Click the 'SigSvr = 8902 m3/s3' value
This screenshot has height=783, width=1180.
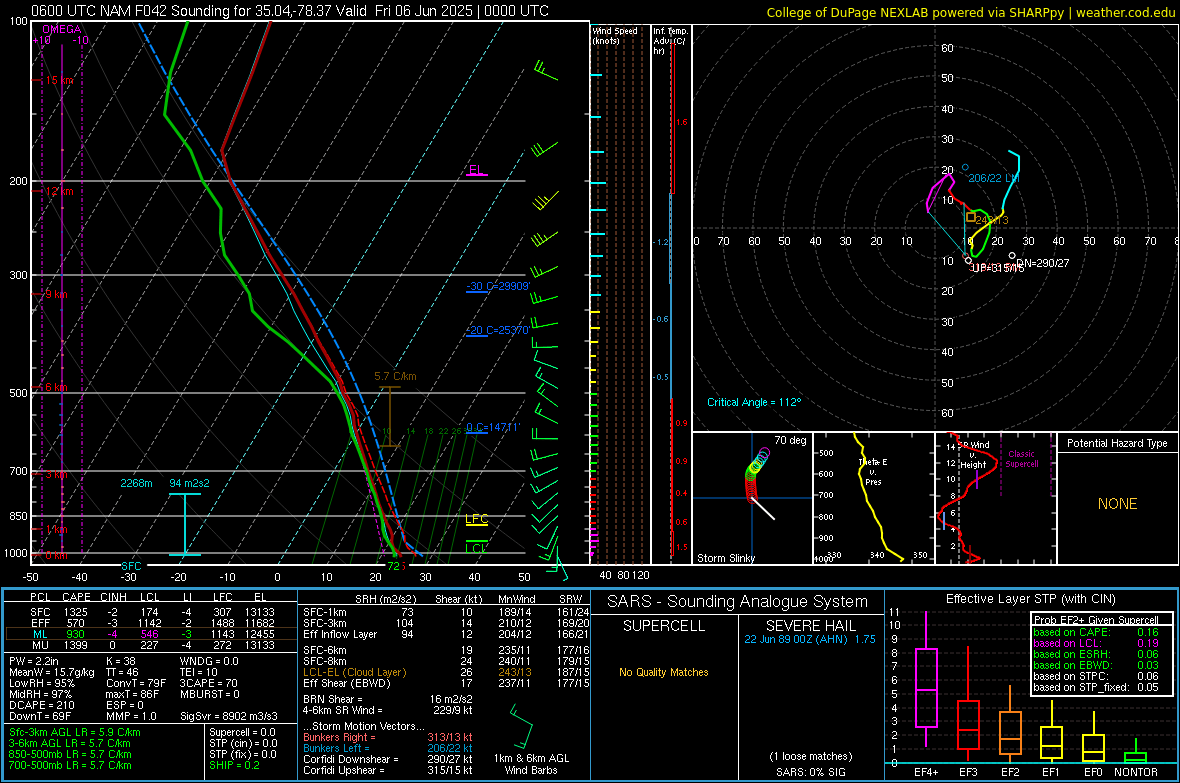tap(229, 716)
